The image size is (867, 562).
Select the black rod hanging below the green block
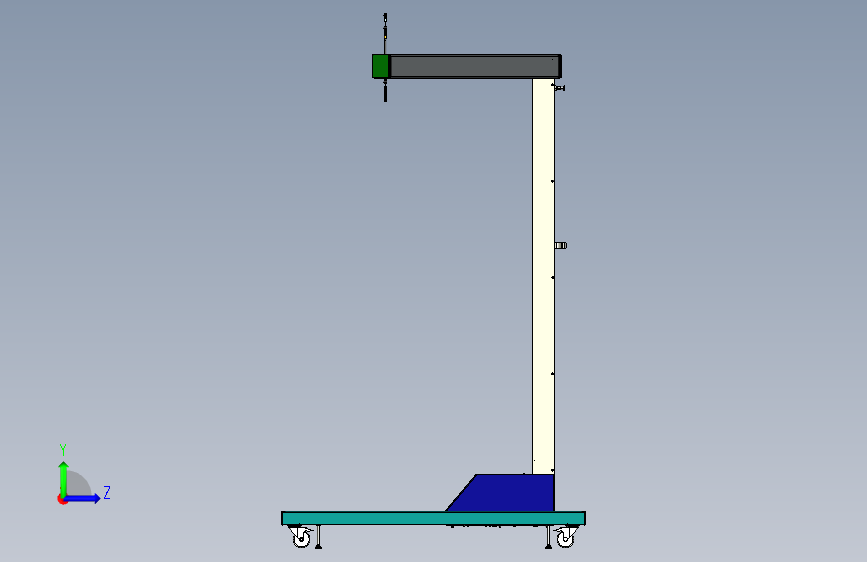click(x=385, y=90)
